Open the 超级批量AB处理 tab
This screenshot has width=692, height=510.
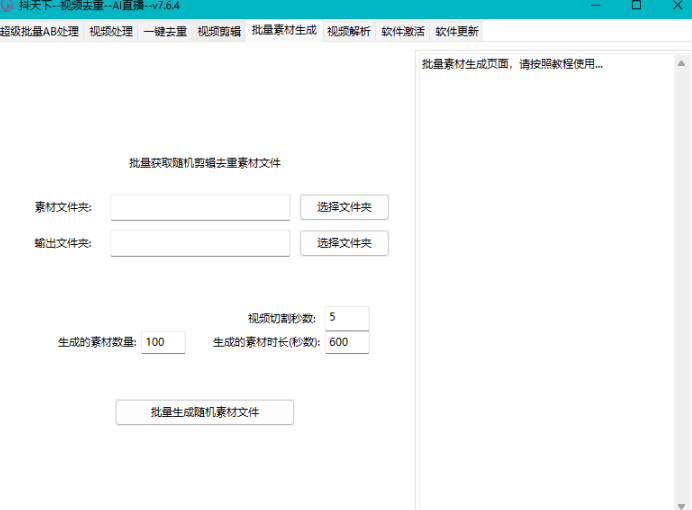tap(40, 31)
